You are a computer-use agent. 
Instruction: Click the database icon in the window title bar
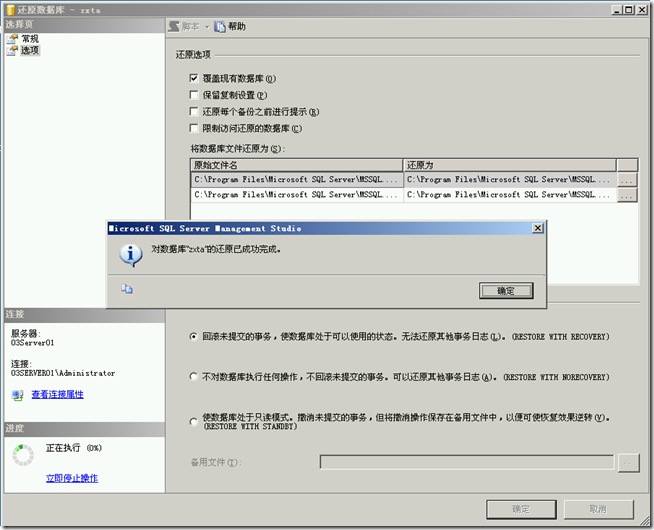coord(10,10)
